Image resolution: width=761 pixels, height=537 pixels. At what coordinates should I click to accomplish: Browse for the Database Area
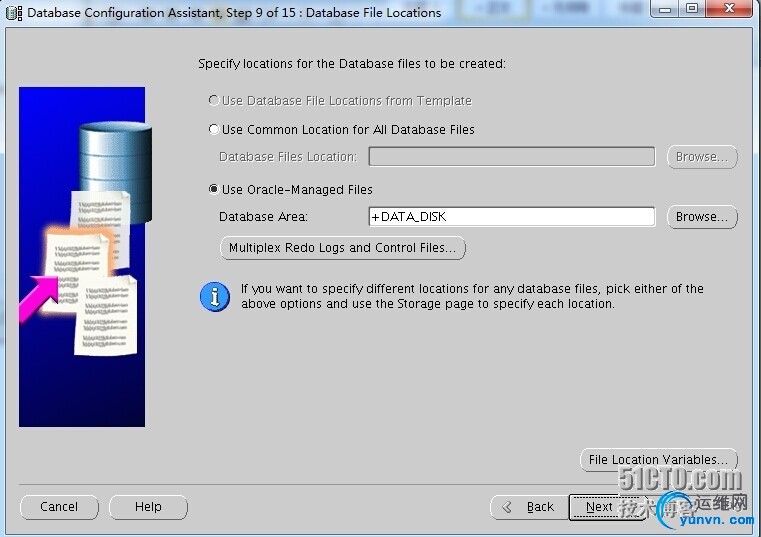coord(702,217)
